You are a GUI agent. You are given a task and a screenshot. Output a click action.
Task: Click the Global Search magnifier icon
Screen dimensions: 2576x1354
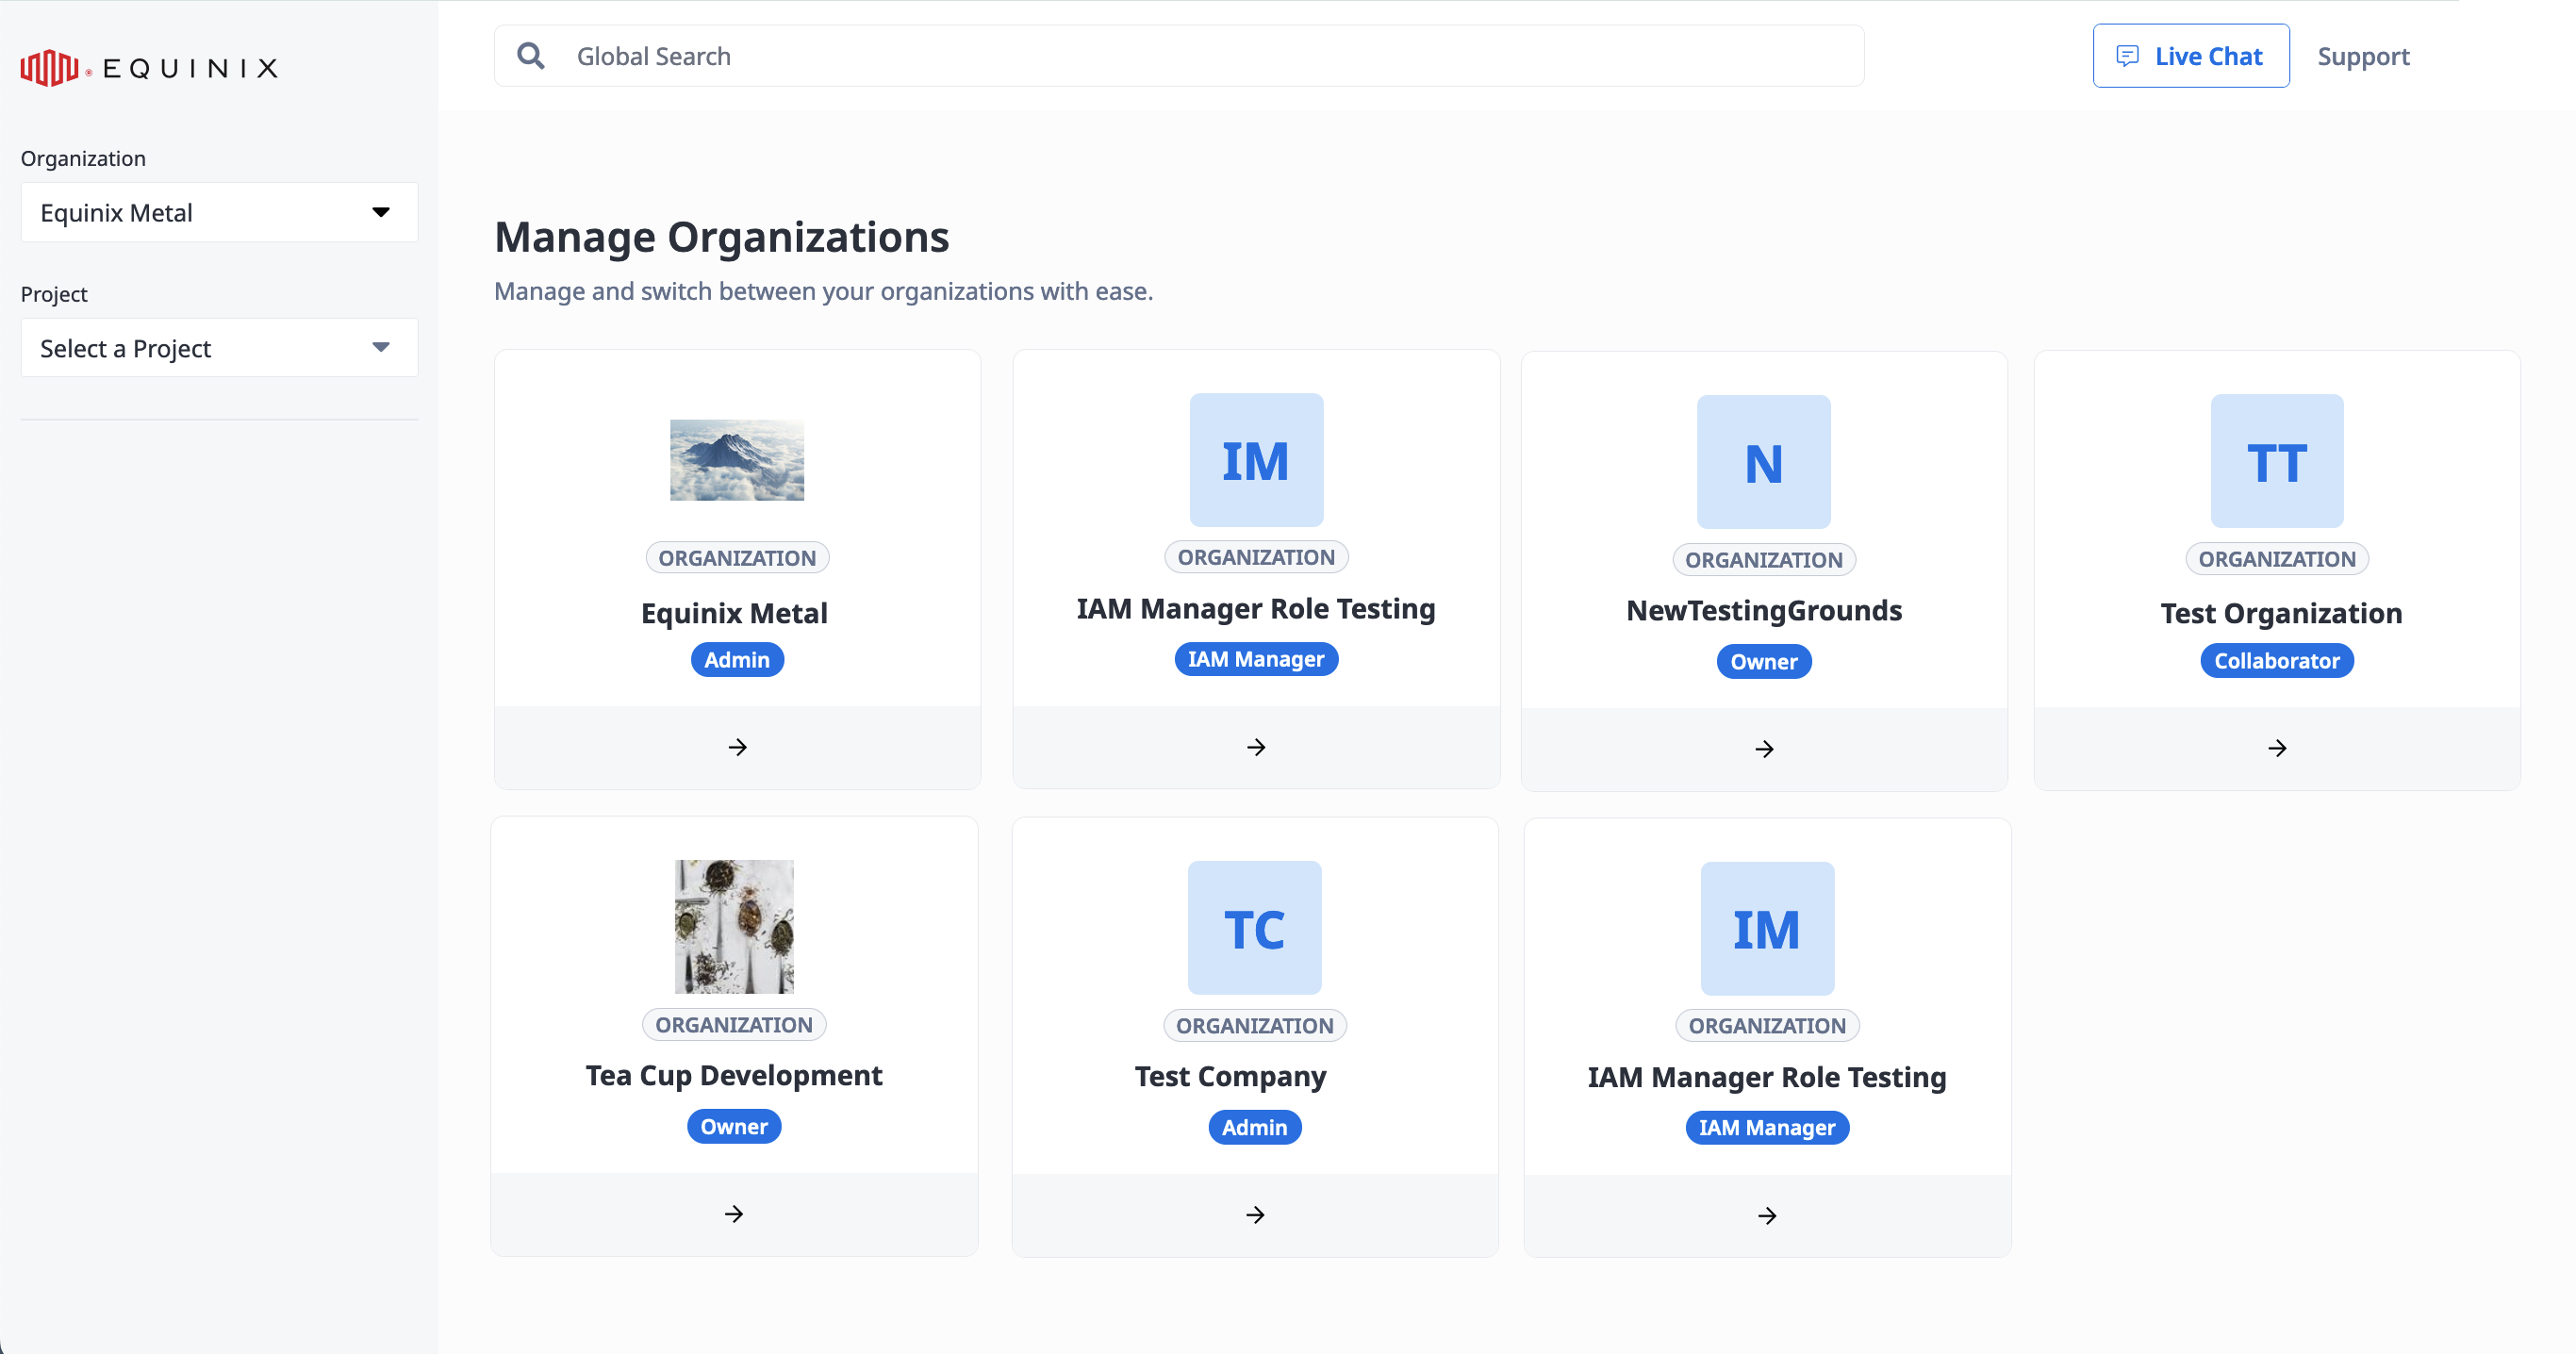coord(531,56)
